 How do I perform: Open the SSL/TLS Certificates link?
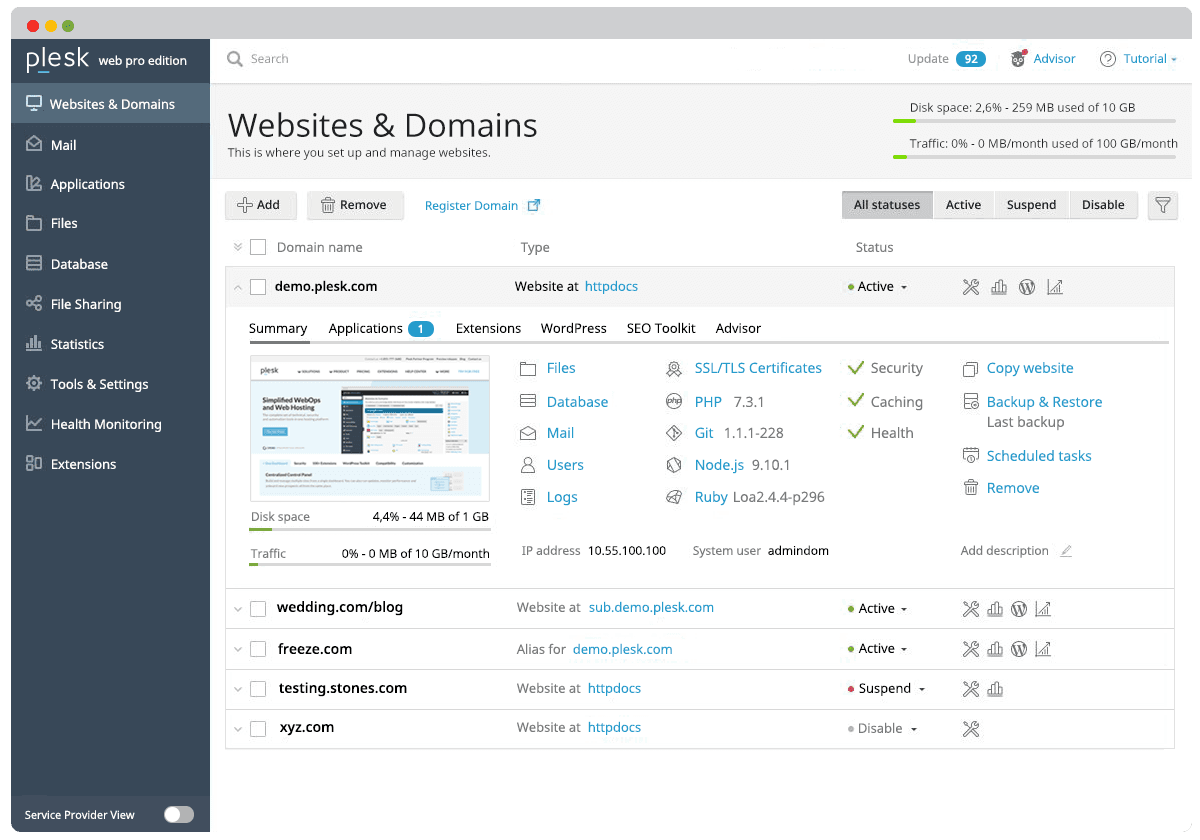(x=758, y=369)
